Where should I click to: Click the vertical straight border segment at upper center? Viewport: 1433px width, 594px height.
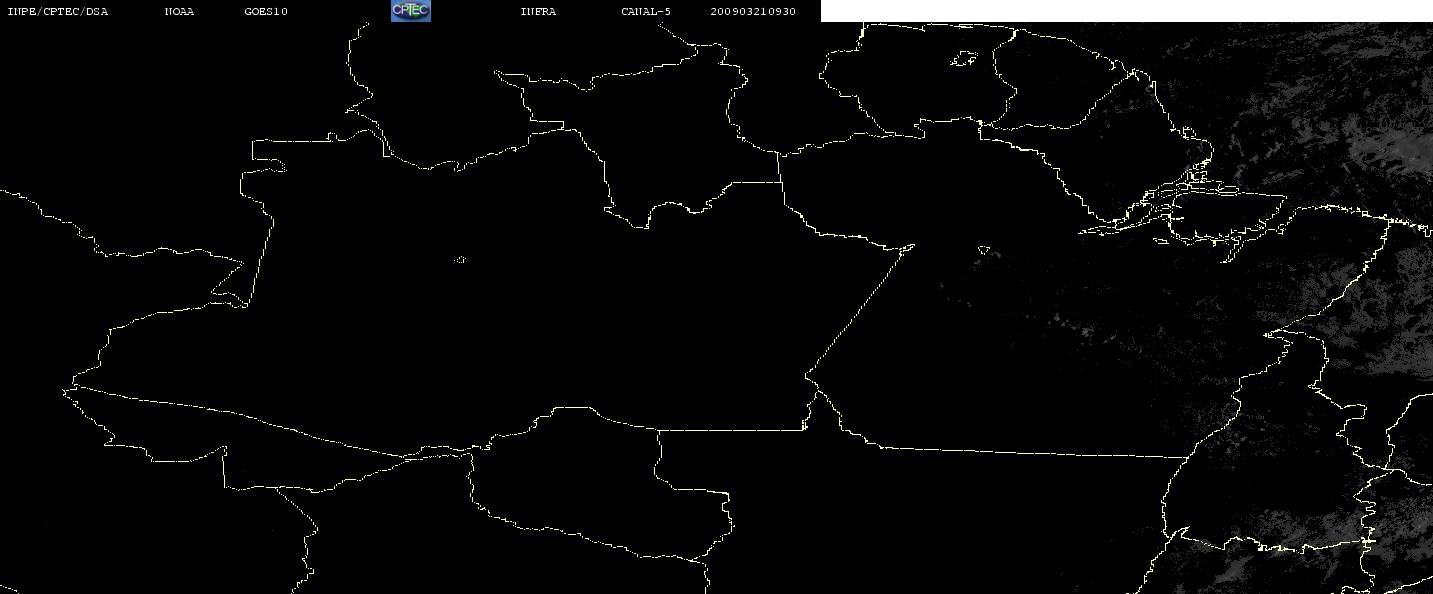point(780,168)
